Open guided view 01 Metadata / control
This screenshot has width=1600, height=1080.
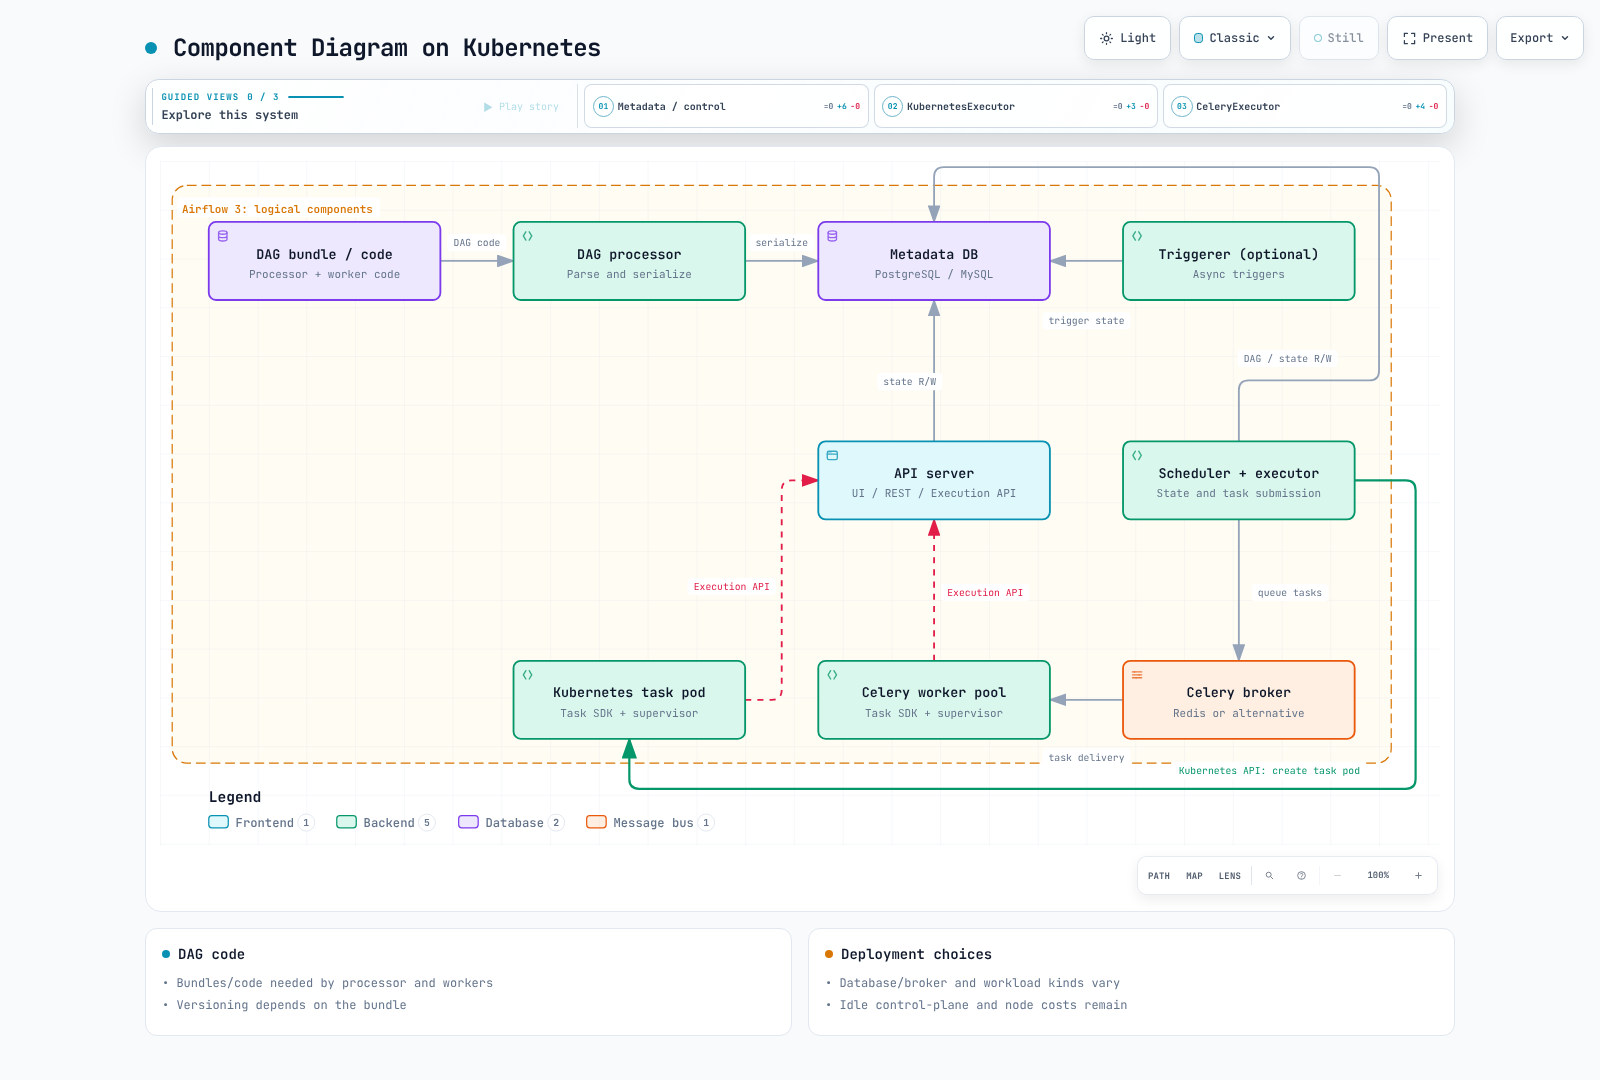tap(726, 106)
